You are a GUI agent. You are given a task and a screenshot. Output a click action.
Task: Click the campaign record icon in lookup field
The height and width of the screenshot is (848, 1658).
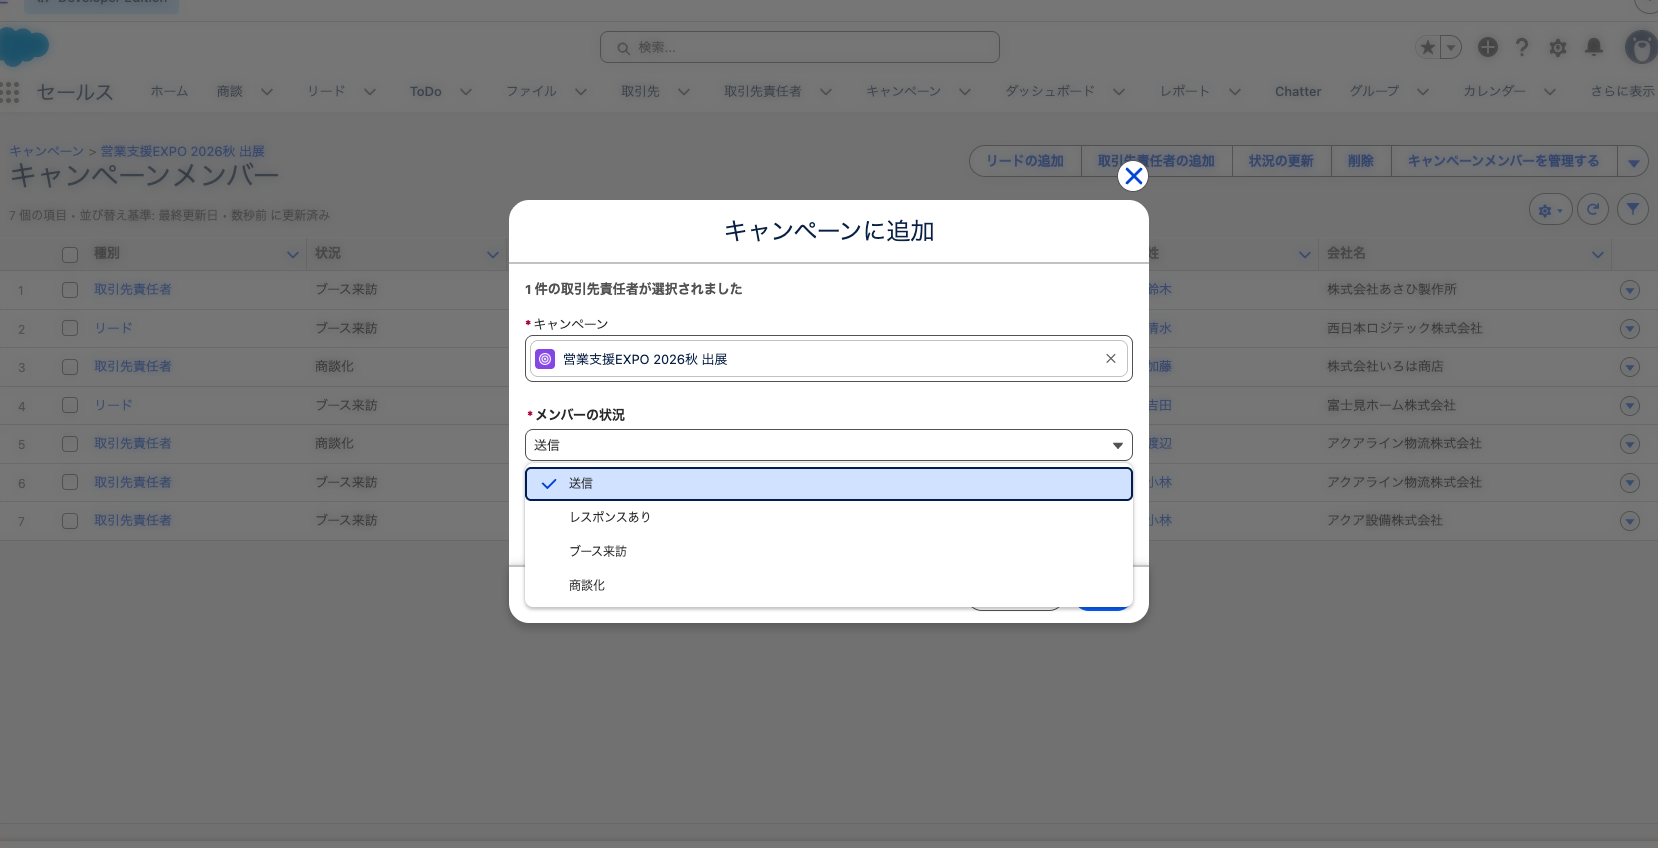coord(545,359)
